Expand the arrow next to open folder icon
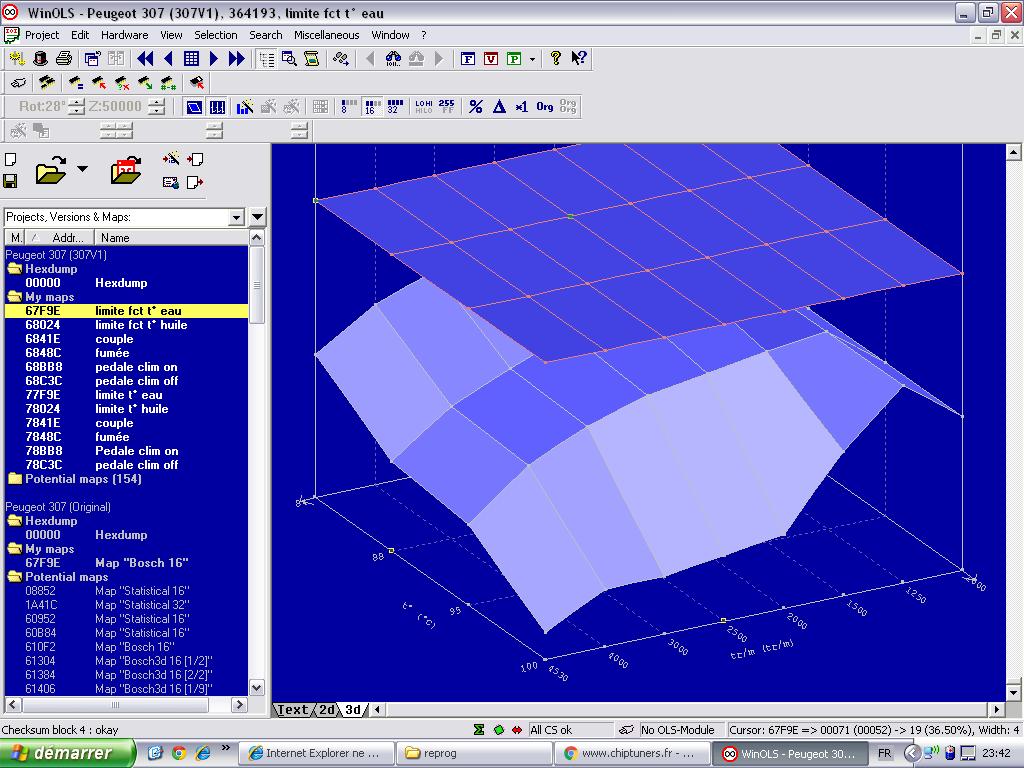The width and height of the screenshot is (1024, 768). click(x=82, y=169)
